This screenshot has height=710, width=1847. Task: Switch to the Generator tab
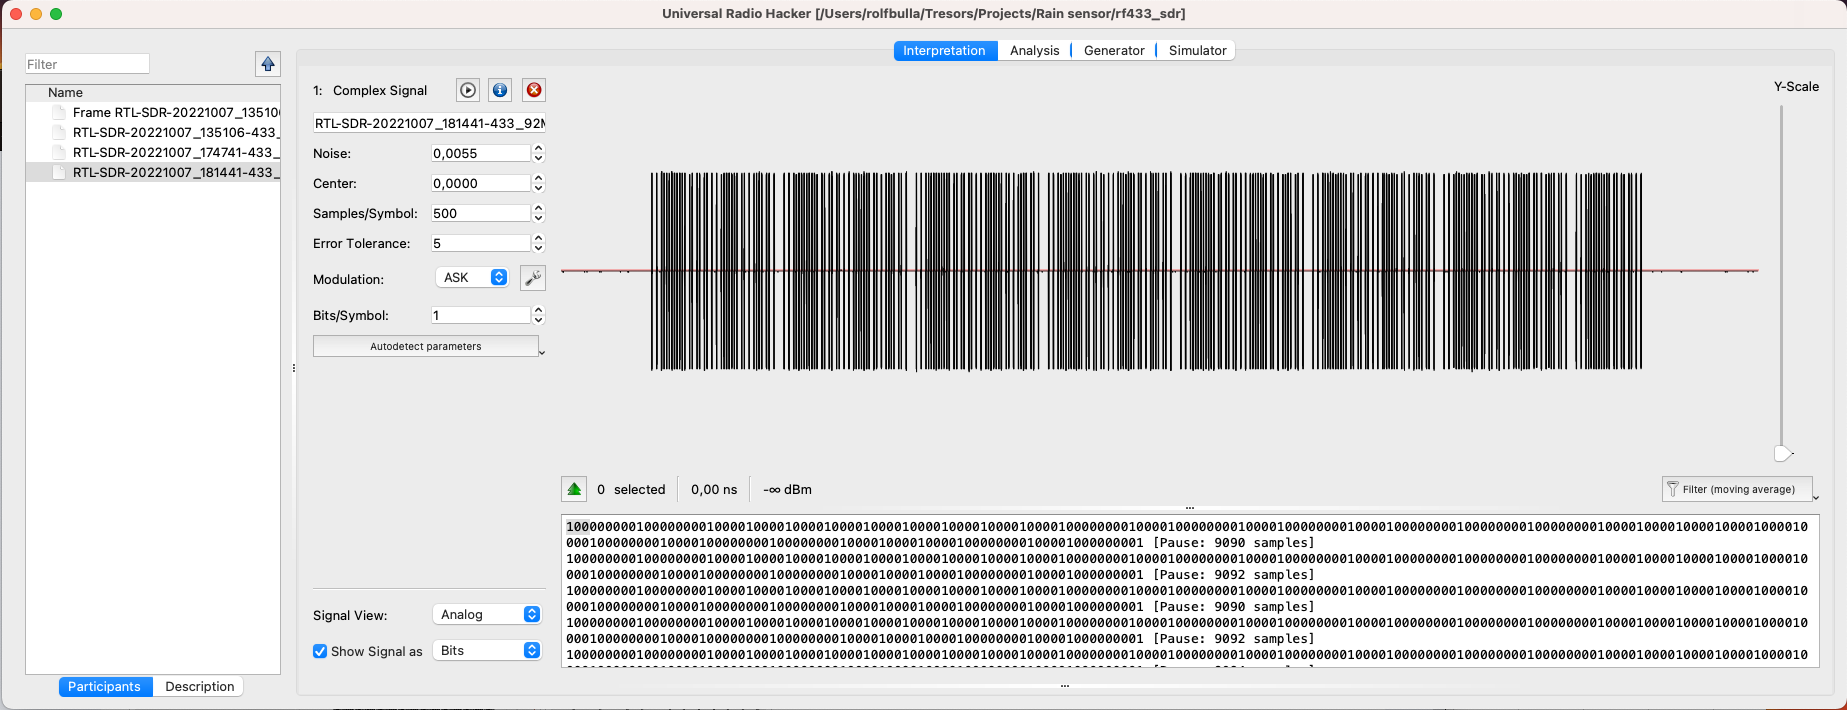[x=1114, y=51]
